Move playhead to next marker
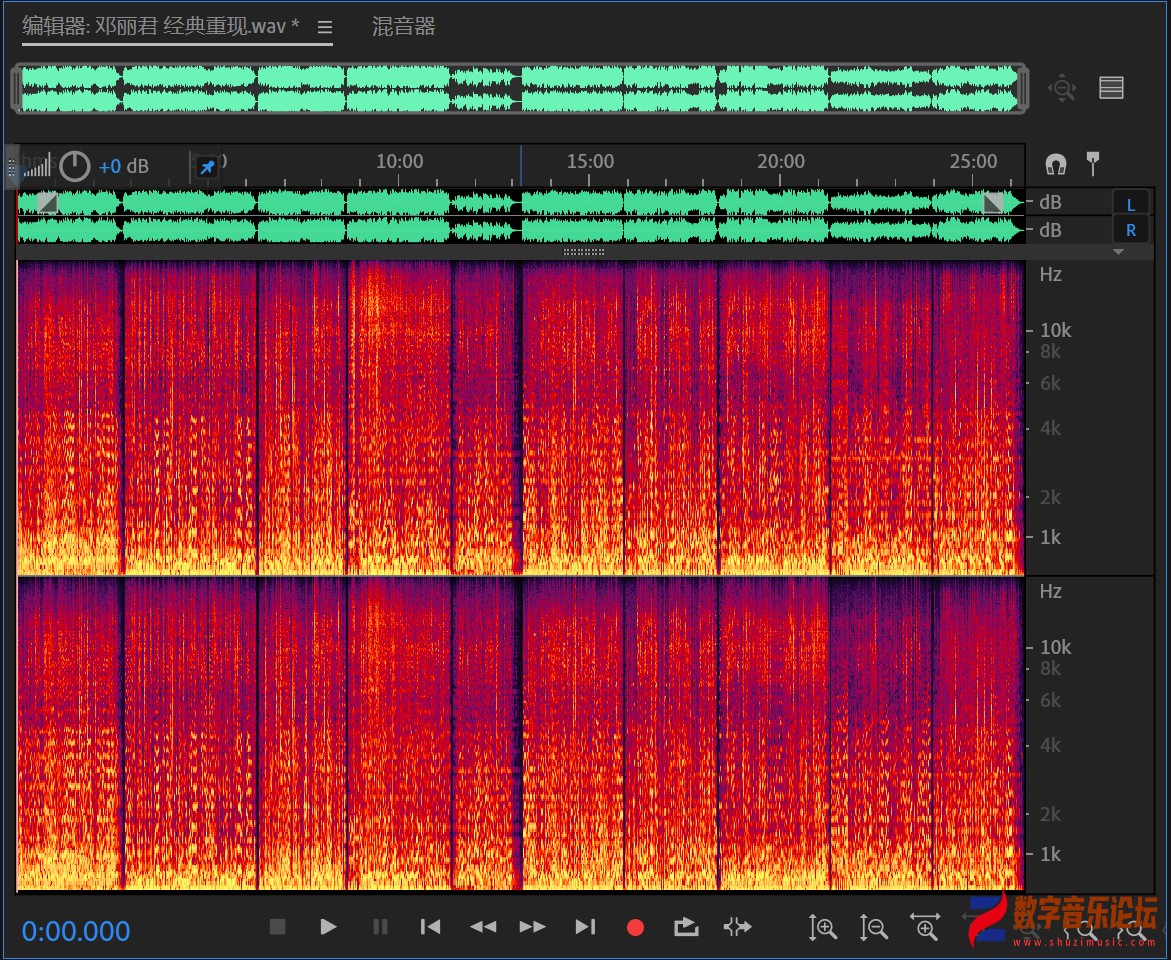 (x=586, y=927)
